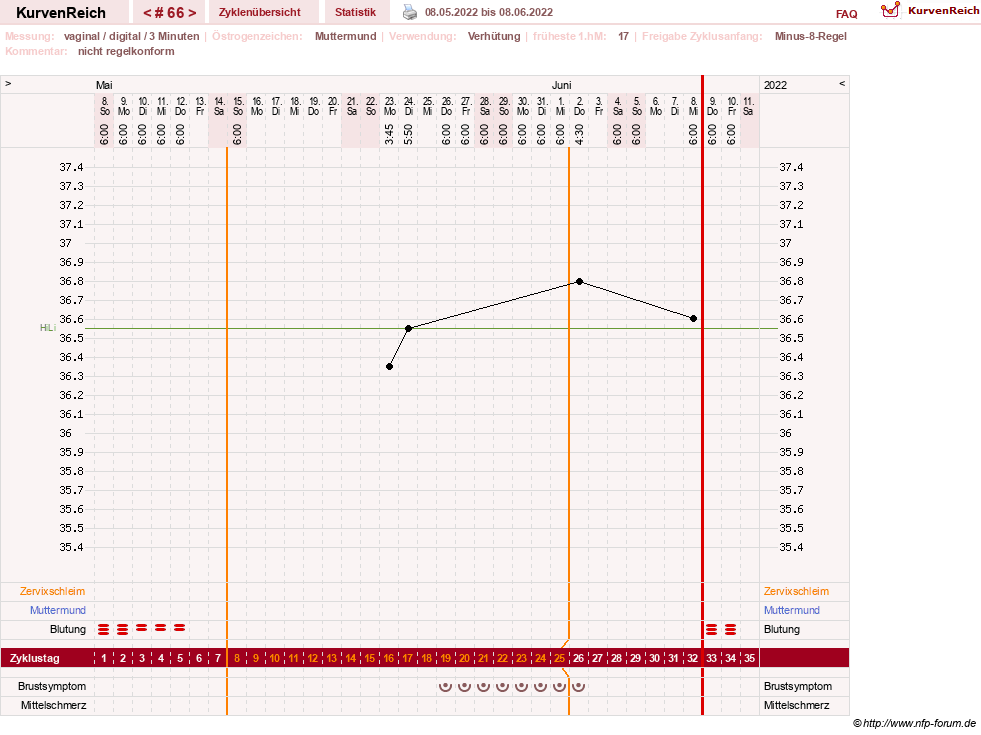981x735 pixels.
Task: Click the 5:50 measurement time on 24. Di
Action: (409, 134)
